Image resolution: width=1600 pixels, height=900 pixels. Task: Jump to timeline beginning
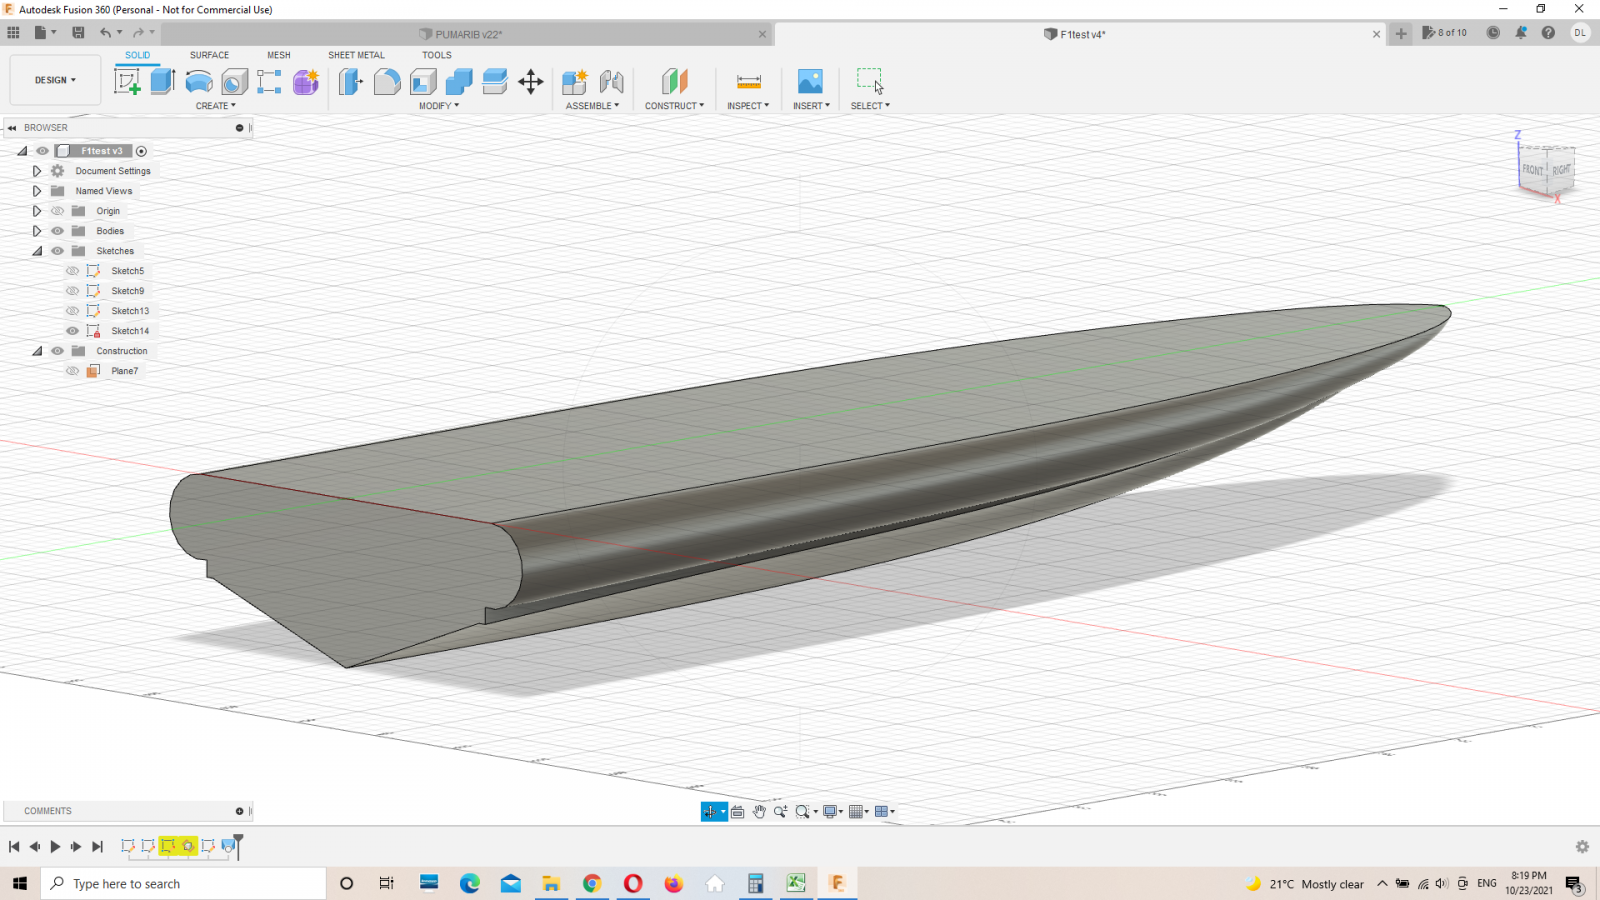(14, 847)
